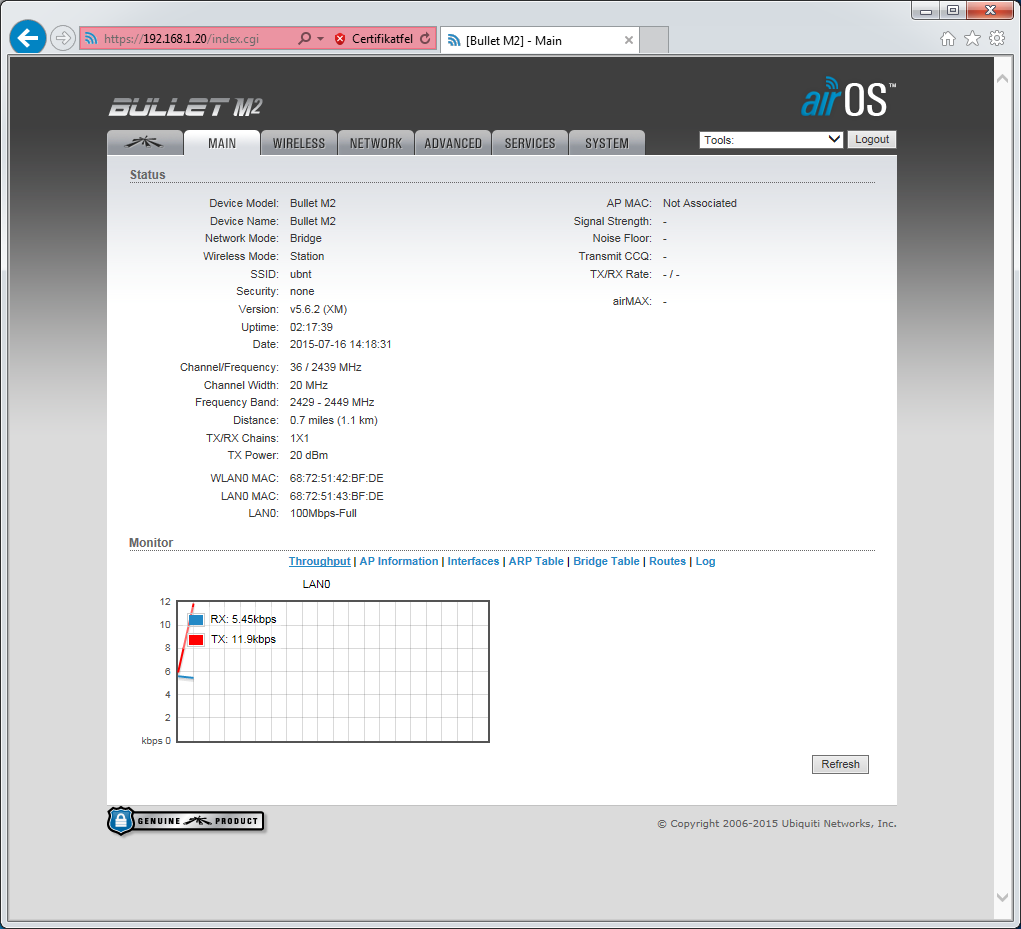This screenshot has width=1021, height=929.
Task: Switch to the NETWORK tab
Action: point(376,143)
